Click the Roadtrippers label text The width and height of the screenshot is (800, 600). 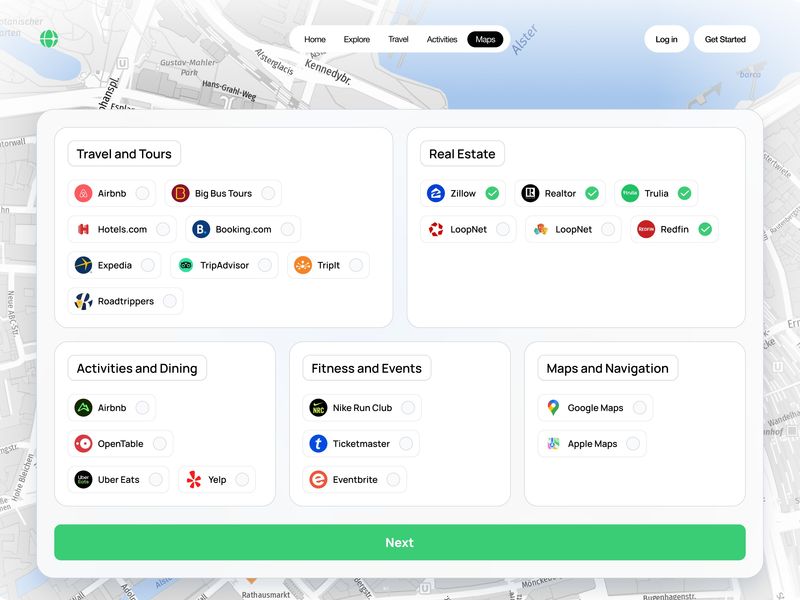point(126,301)
